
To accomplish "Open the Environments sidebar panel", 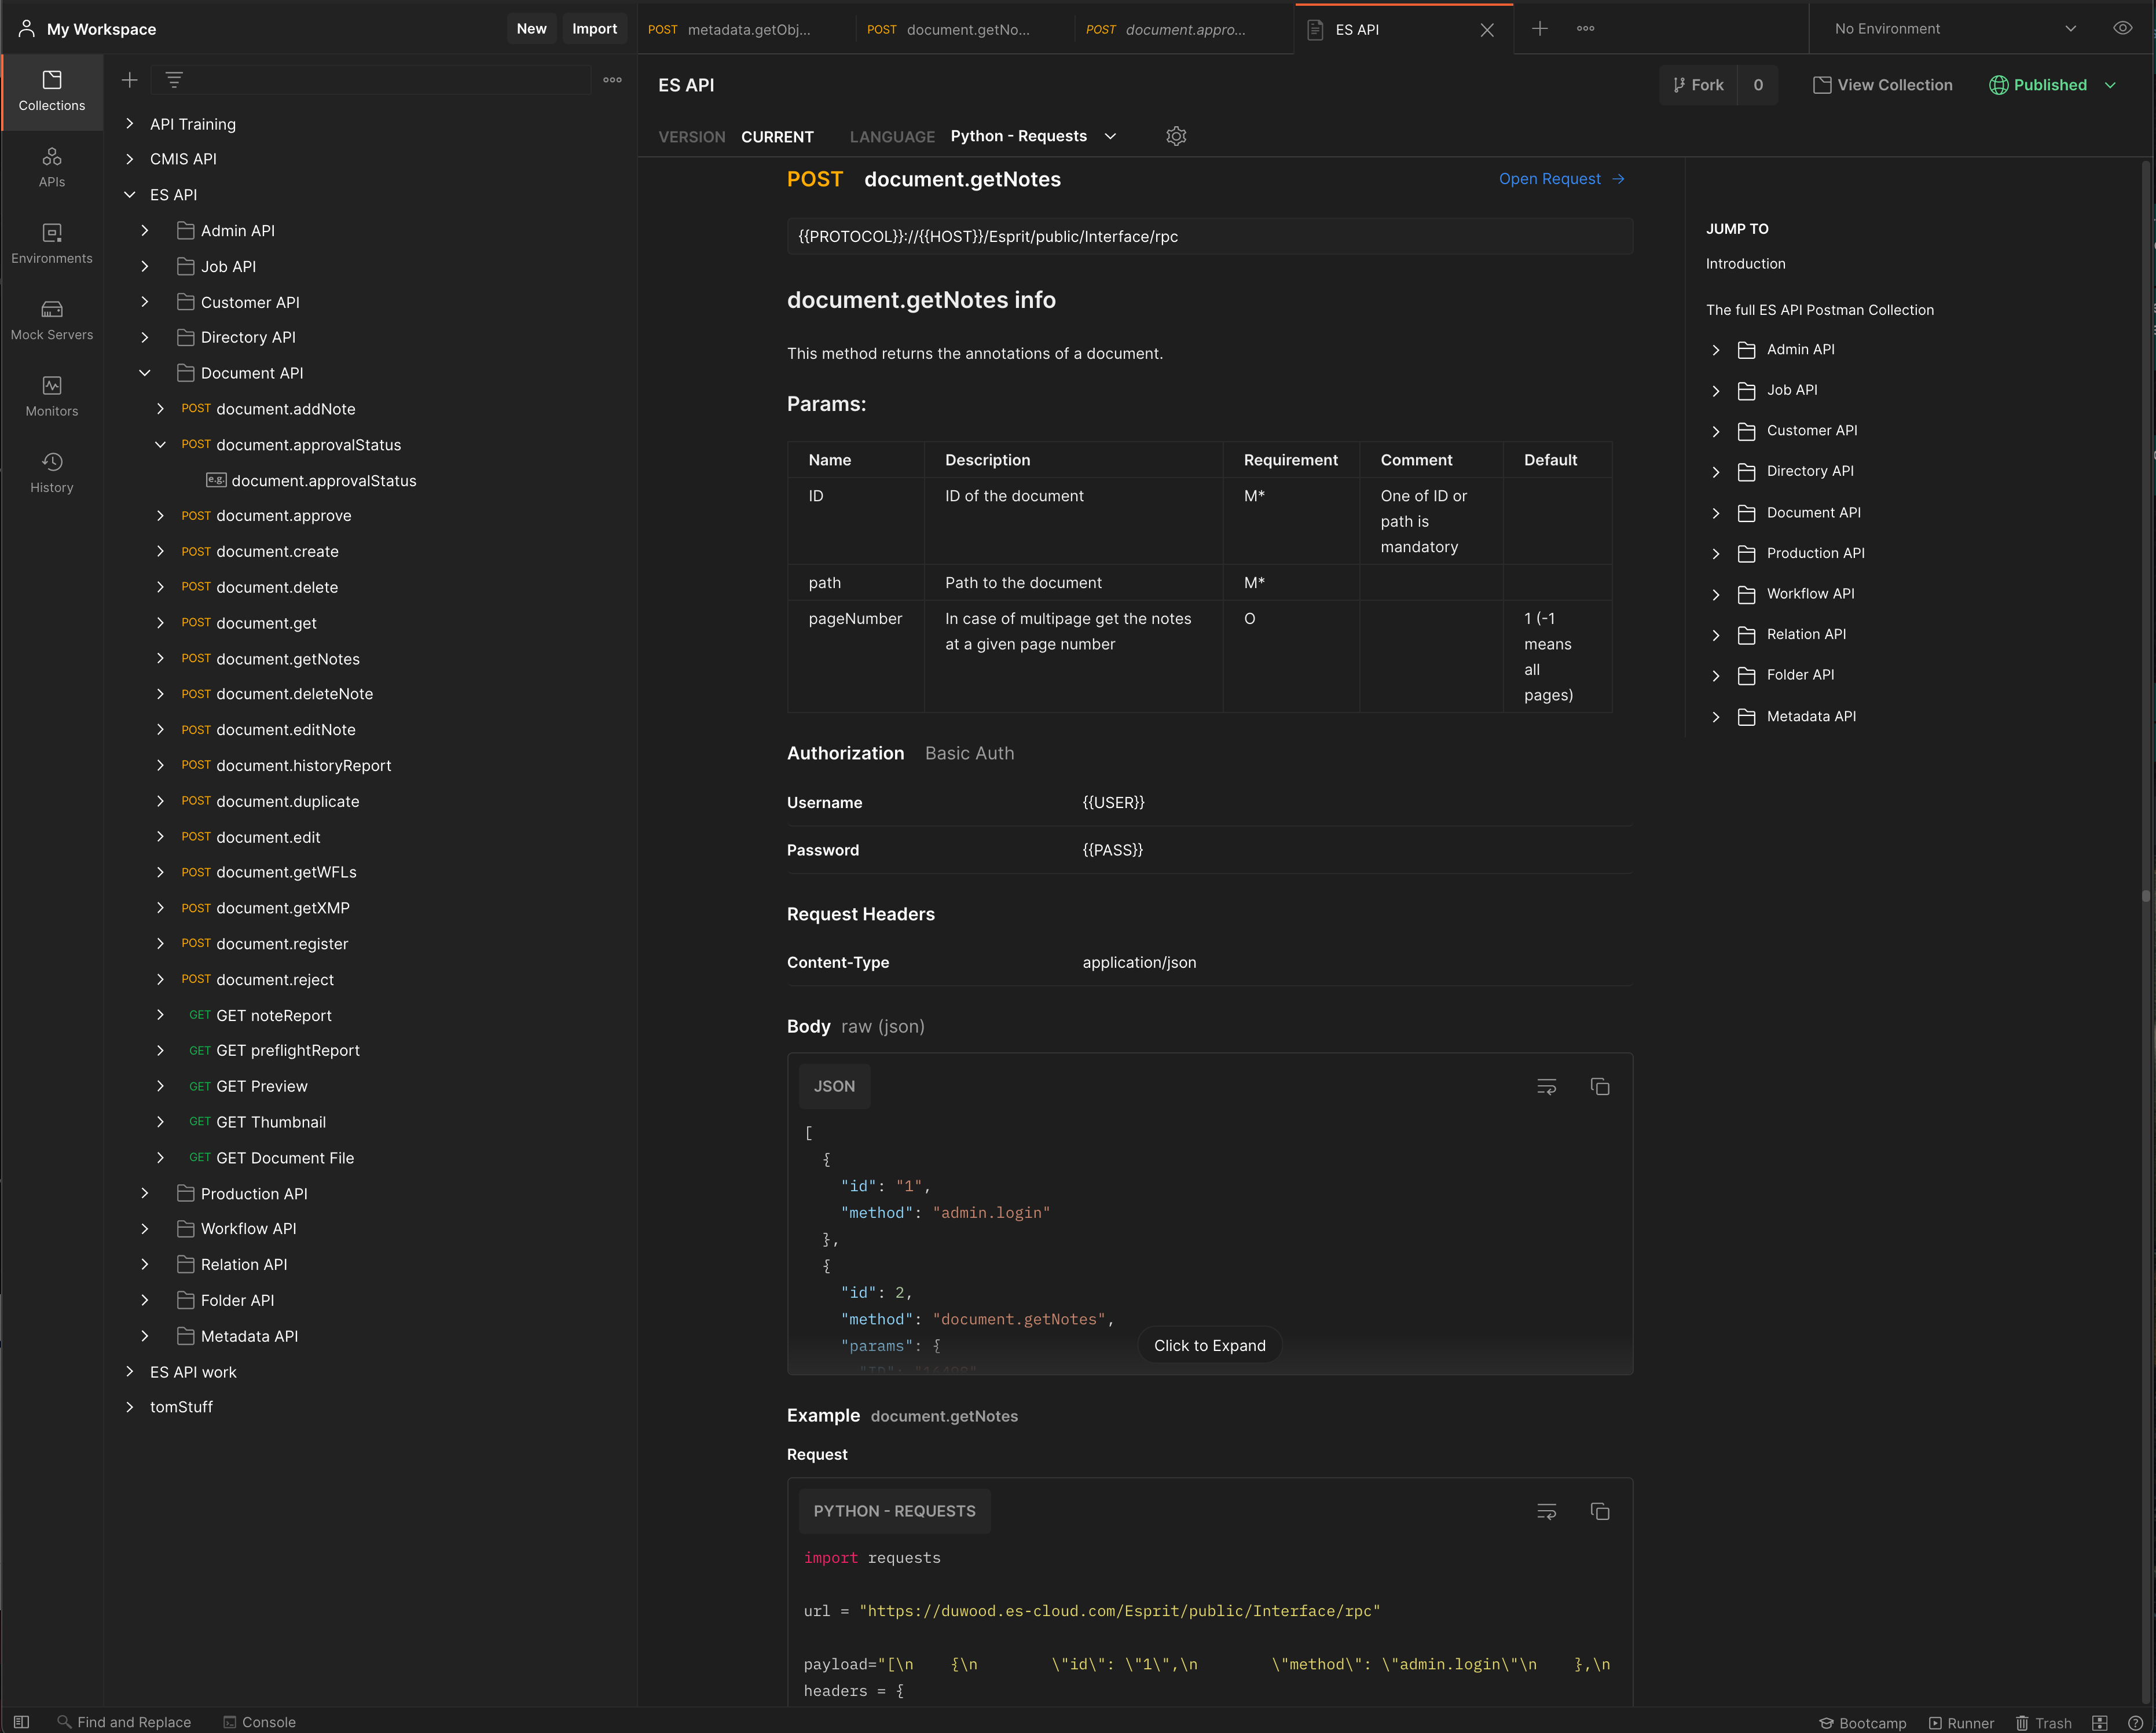I will click(x=52, y=244).
